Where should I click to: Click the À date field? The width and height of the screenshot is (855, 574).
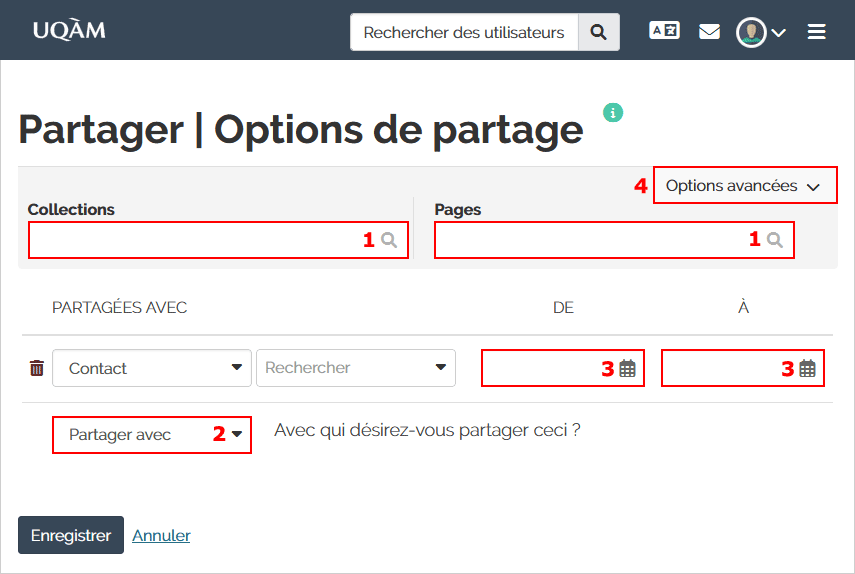(x=743, y=368)
